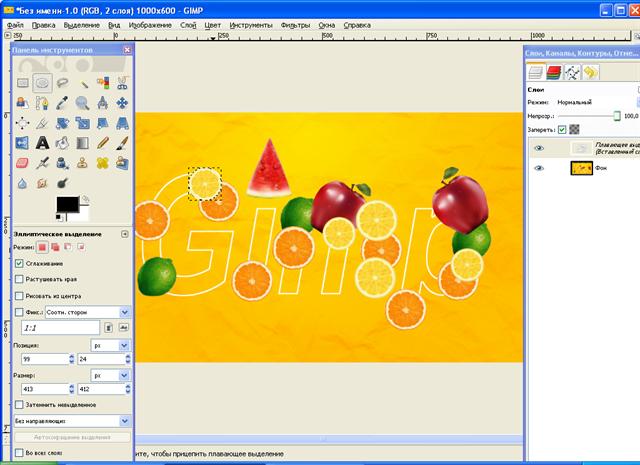
Task: Select the Scale tool
Action: tap(82, 123)
